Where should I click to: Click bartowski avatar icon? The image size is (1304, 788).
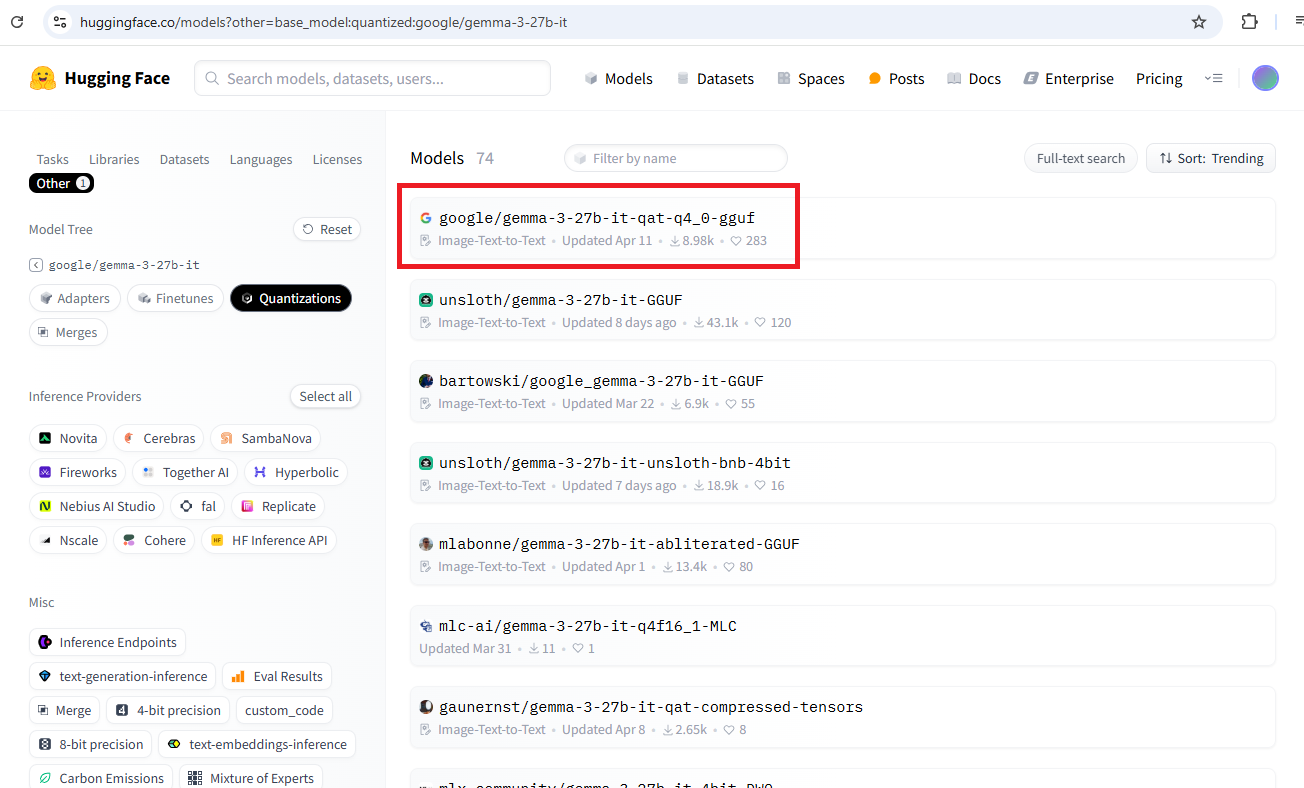(x=426, y=381)
